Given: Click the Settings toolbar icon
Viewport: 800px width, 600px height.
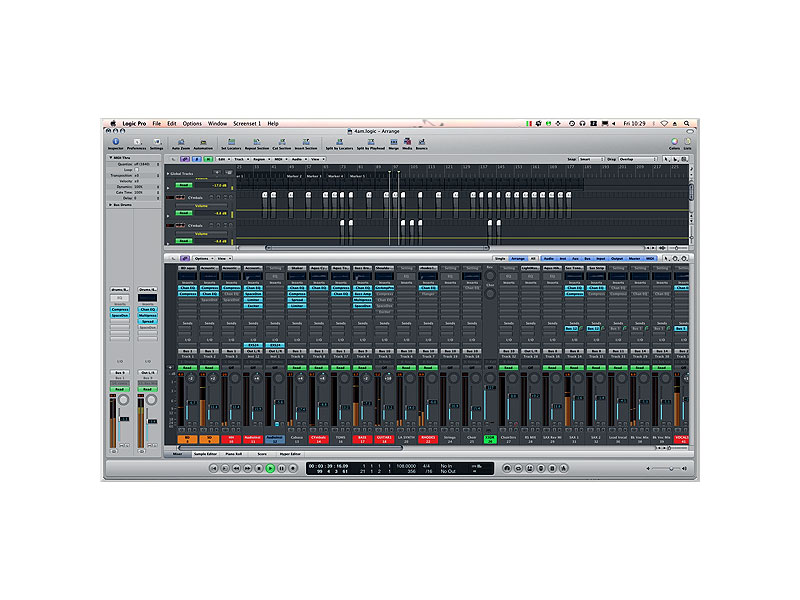Looking at the screenshot, I should pyautogui.click(x=157, y=143).
